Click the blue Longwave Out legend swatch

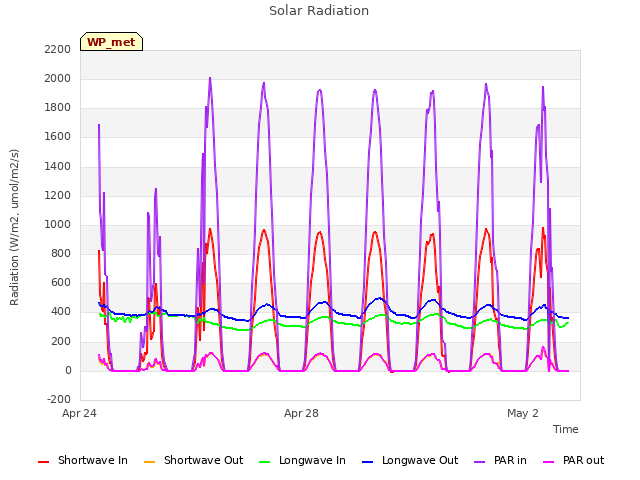click(368, 462)
